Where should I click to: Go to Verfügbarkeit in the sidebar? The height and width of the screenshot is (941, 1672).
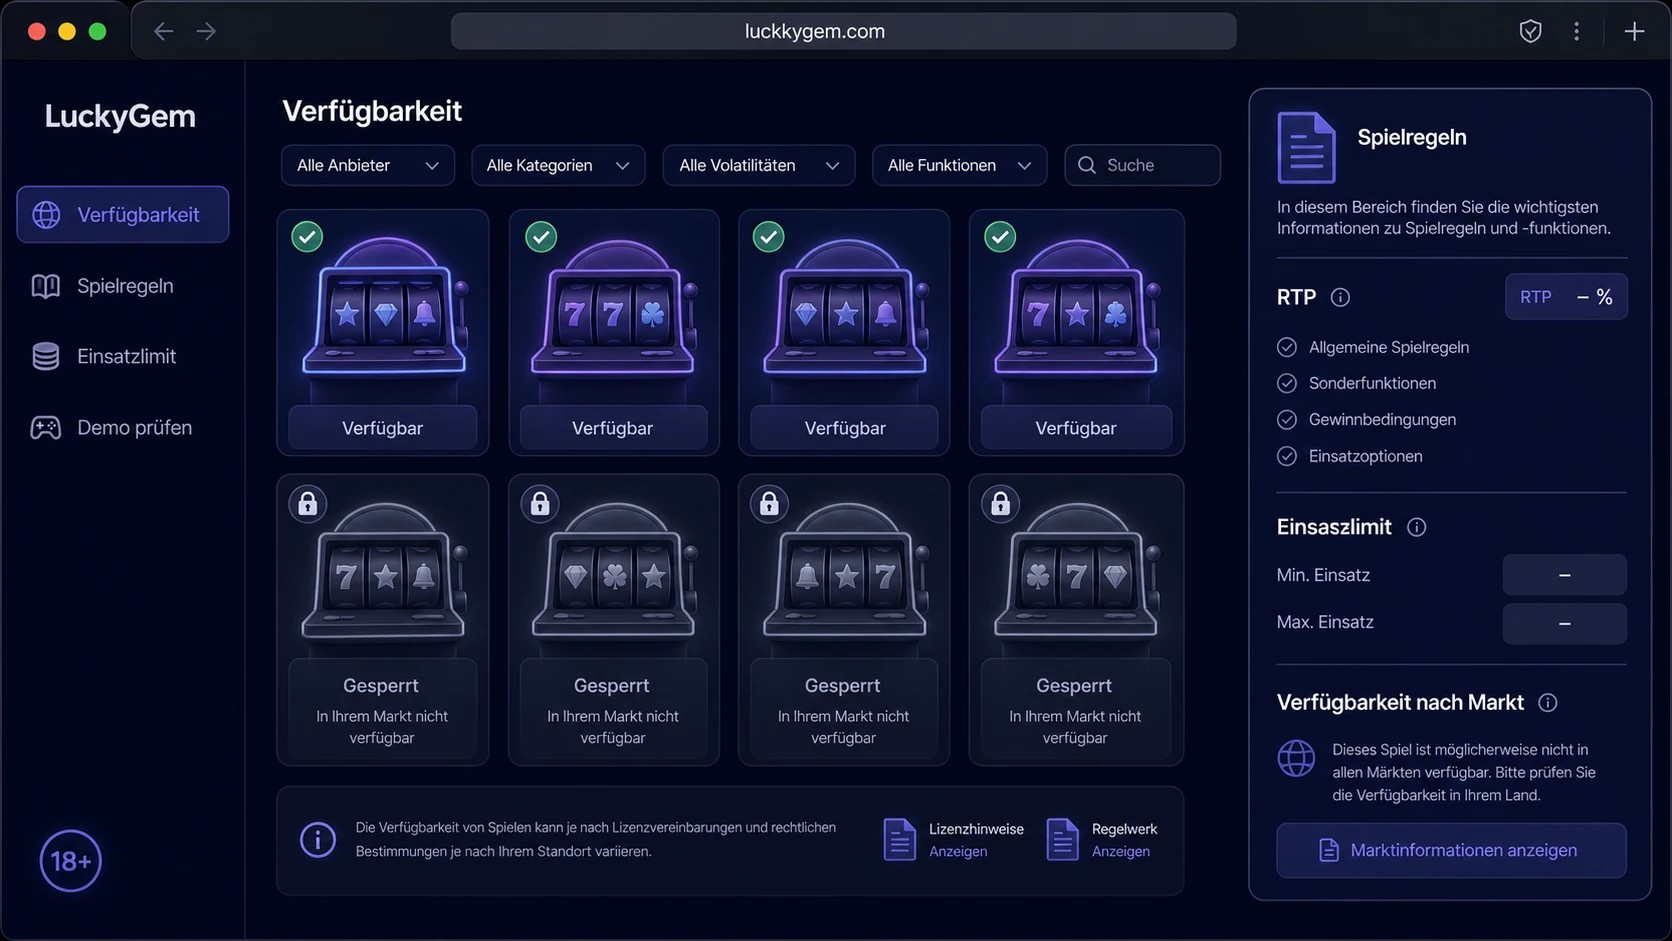point(123,215)
